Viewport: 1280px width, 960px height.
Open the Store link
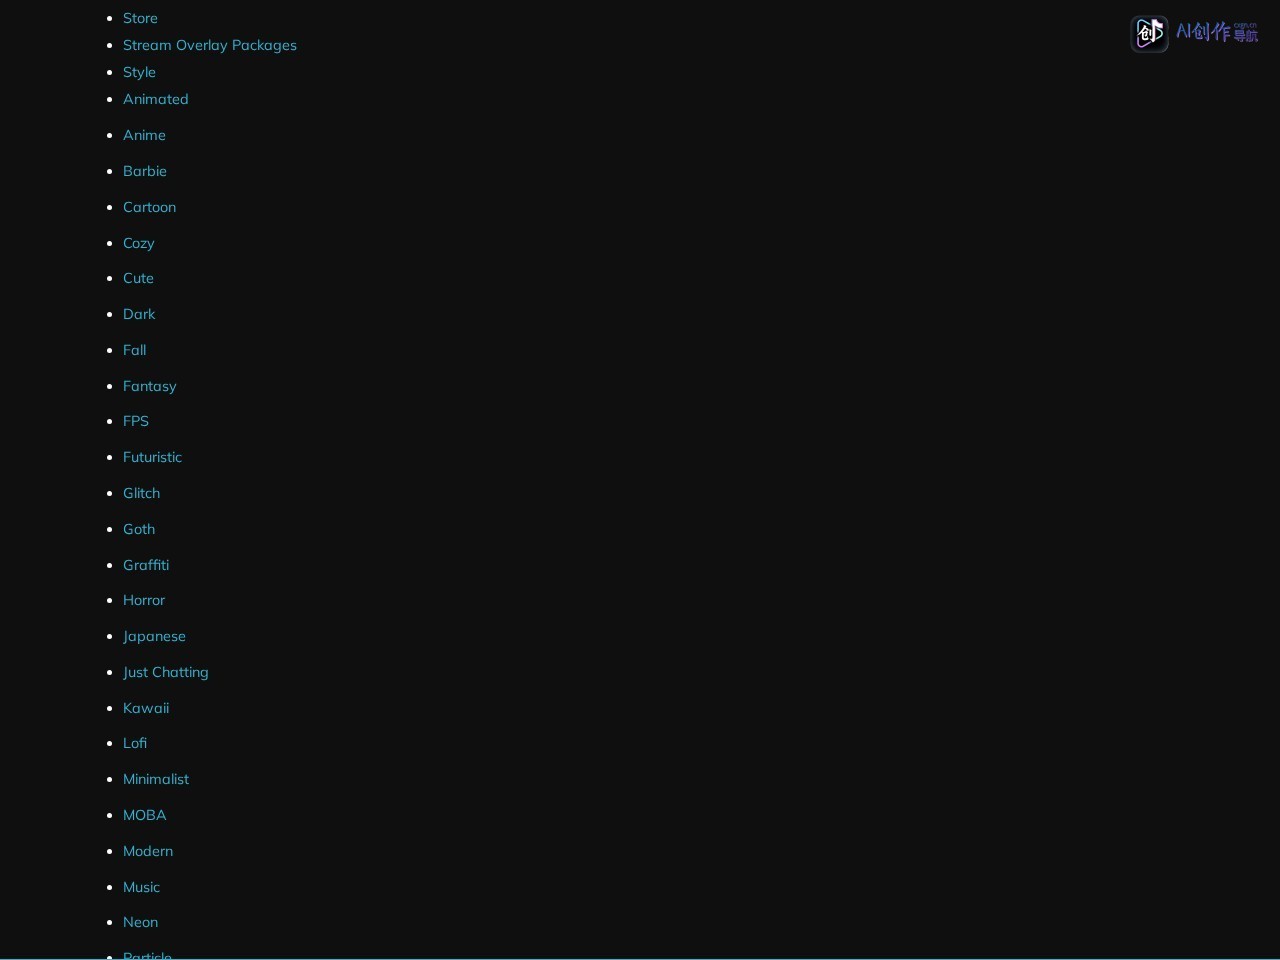point(140,18)
